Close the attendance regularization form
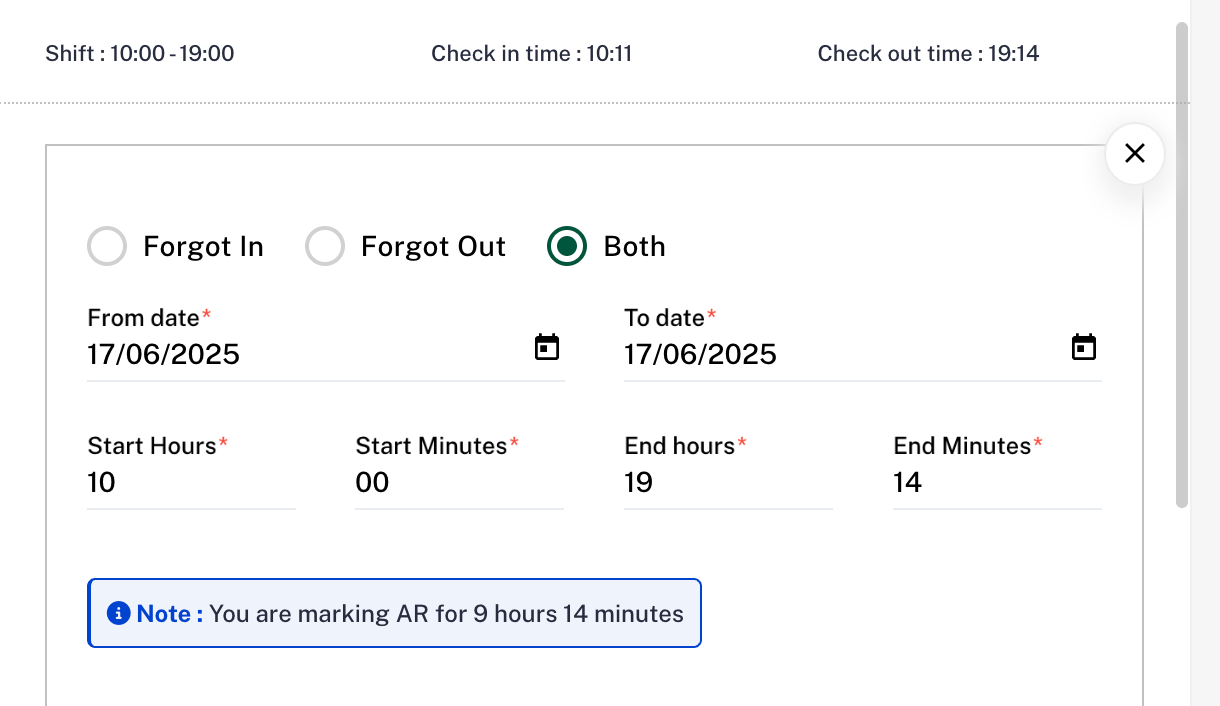The image size is (1220, 706). click(x=1135, y=153)
